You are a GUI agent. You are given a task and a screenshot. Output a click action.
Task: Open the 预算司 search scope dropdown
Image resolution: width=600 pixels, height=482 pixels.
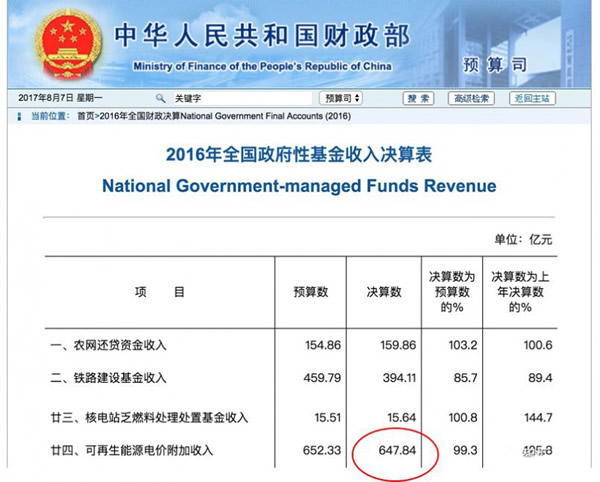(341, 99)
